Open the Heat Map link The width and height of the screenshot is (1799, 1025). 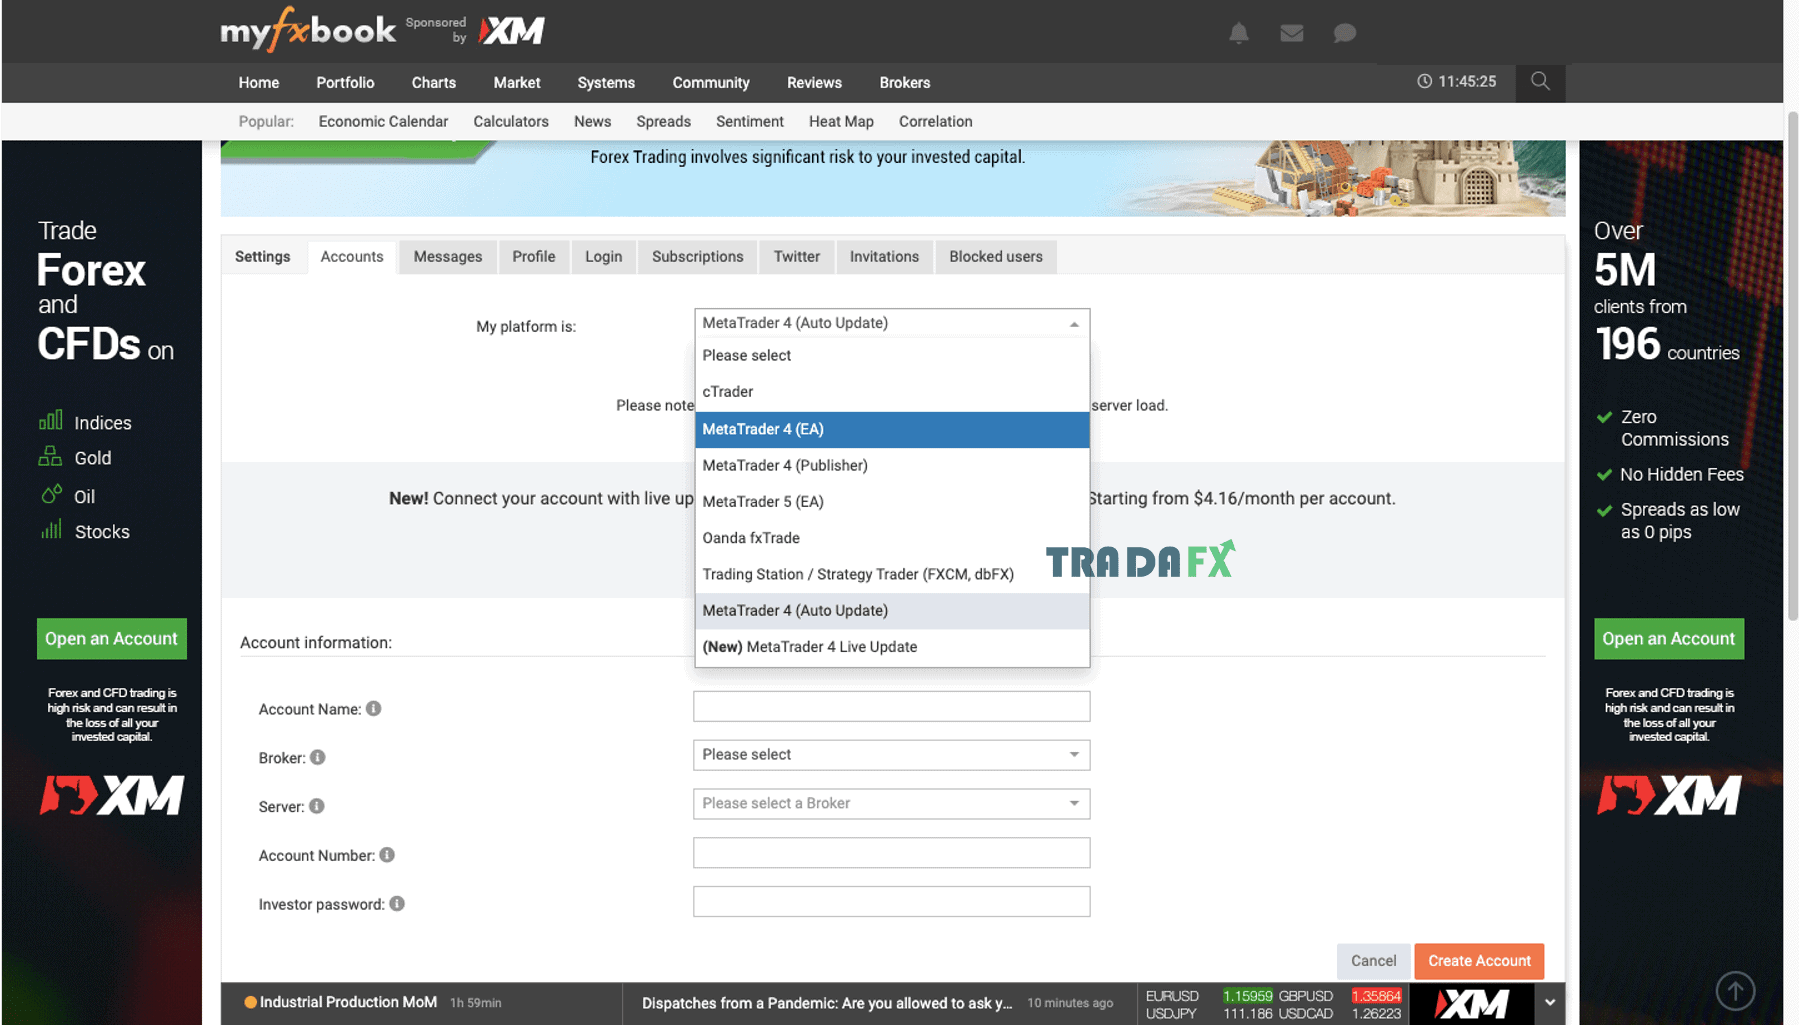(x=841, y=122)
